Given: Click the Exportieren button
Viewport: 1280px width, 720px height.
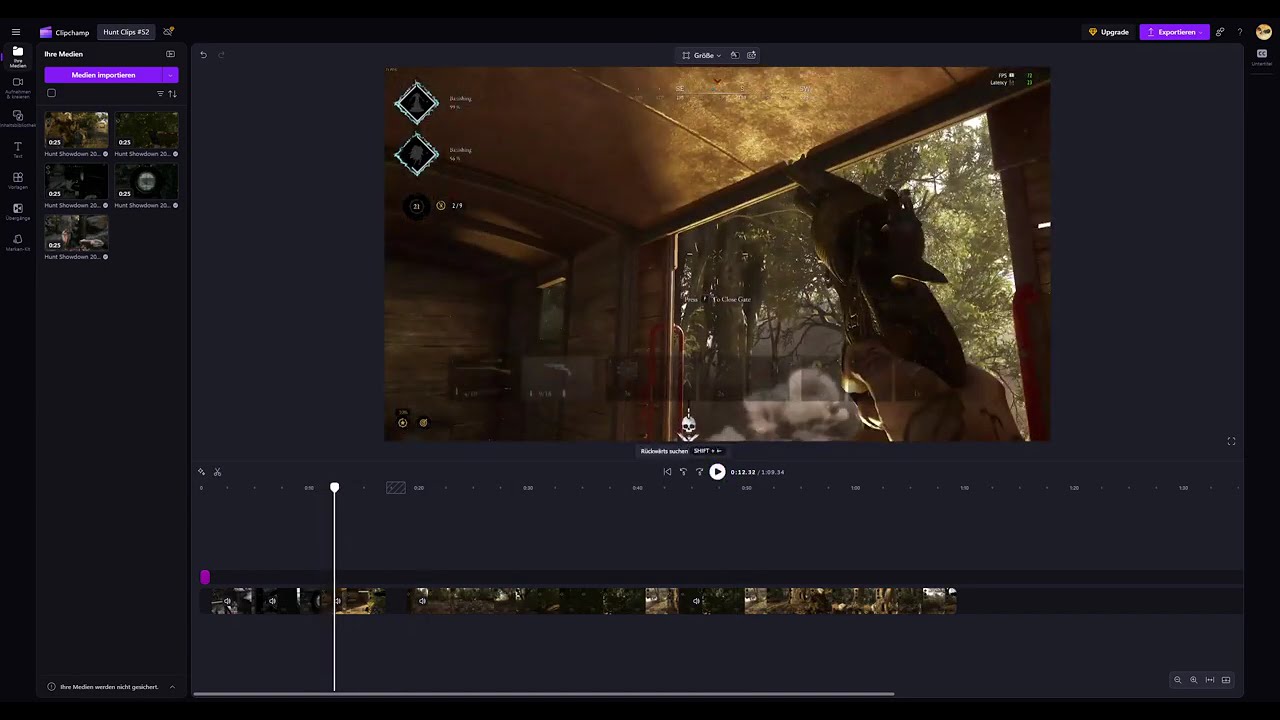Looking at the screenshot, I should click(1174, 32).
